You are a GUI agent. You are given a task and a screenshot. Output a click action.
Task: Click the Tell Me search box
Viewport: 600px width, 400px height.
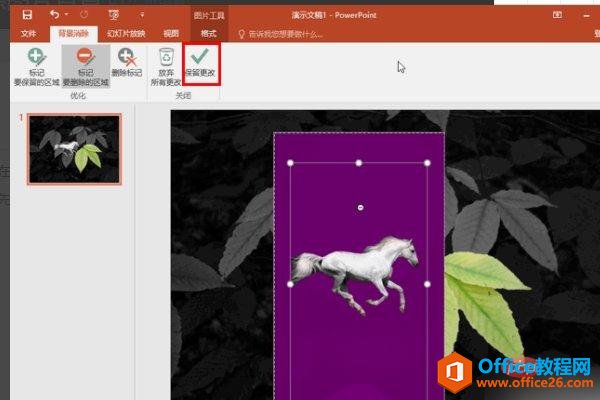tap(285, 33)
